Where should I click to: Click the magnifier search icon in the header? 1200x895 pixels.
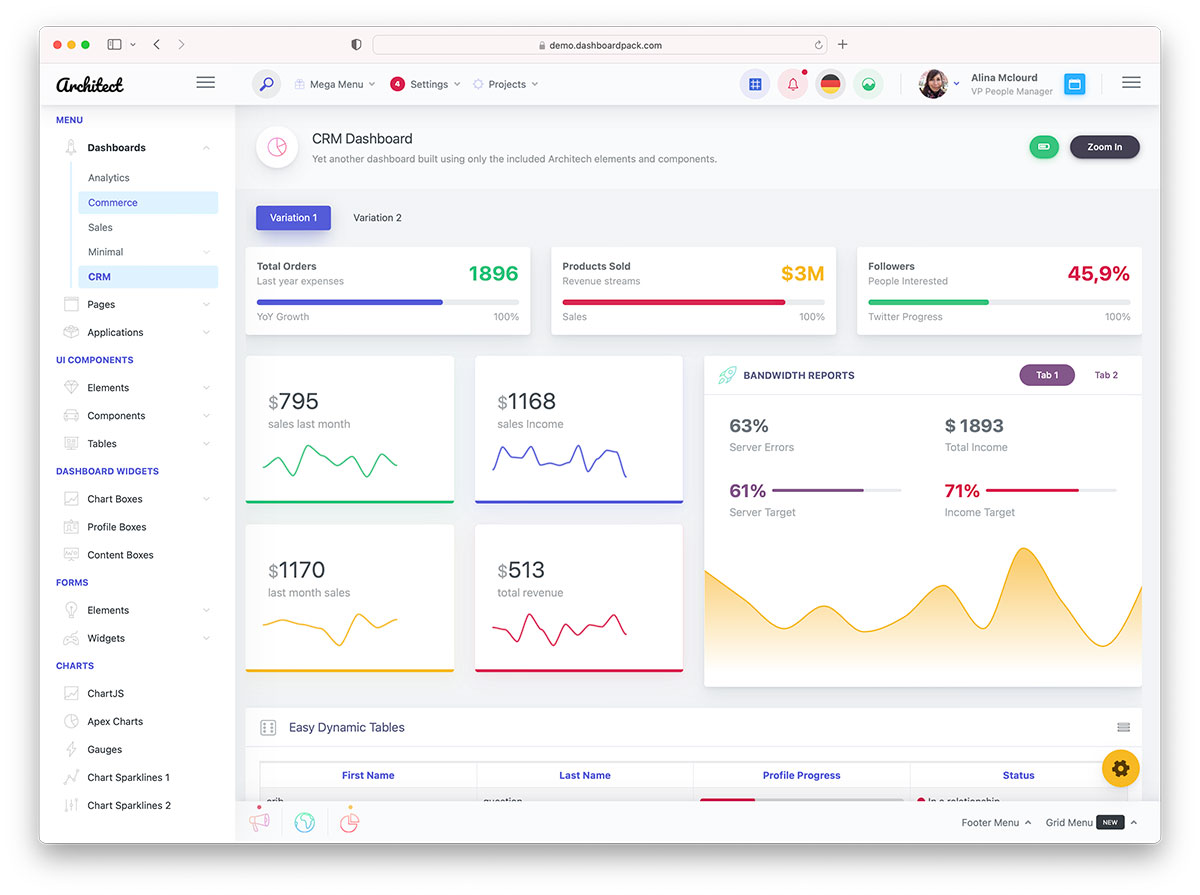(266, 84)
